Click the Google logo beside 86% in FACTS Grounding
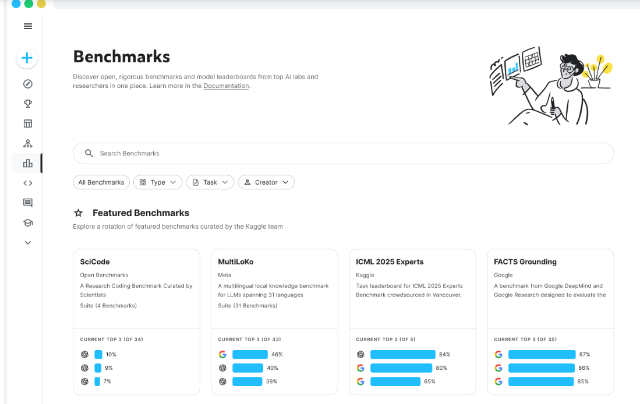 (498, 368)
